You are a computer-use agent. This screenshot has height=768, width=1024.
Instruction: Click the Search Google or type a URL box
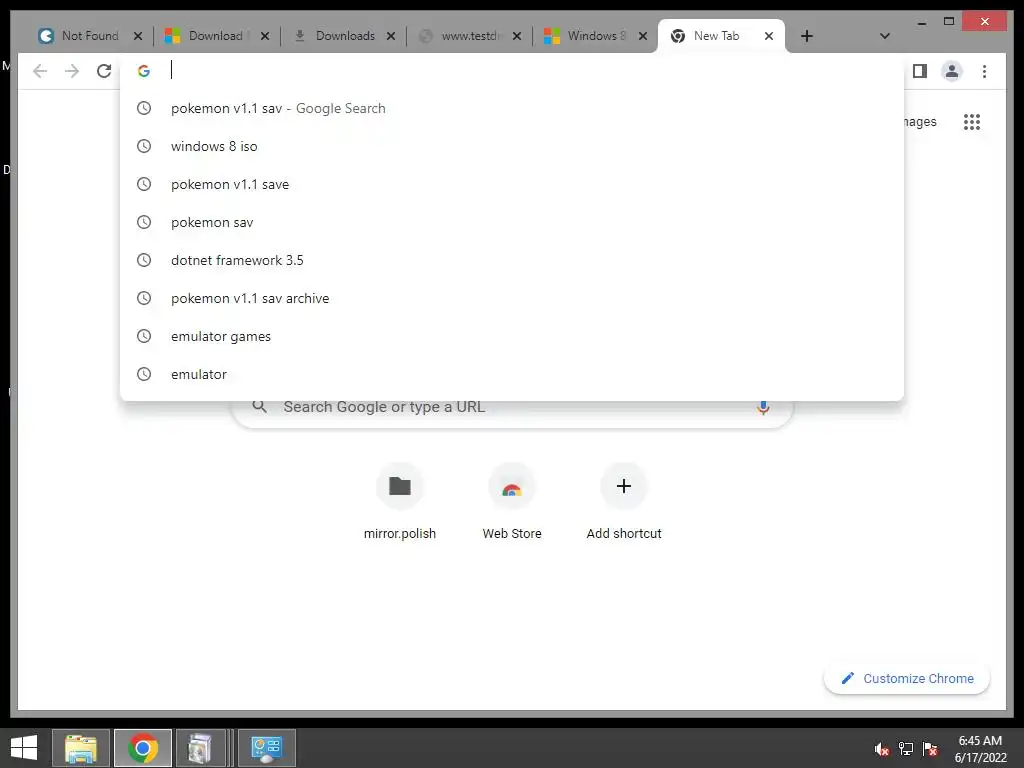pos(512,407)
